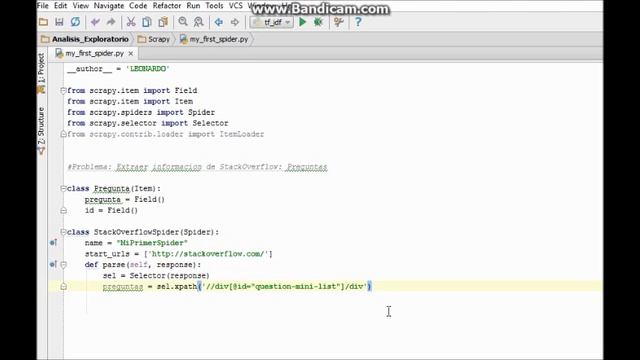Screen dimensions: 640x360
Task: Toggle fold marker at ItemLoader import line
Action: 63,134
